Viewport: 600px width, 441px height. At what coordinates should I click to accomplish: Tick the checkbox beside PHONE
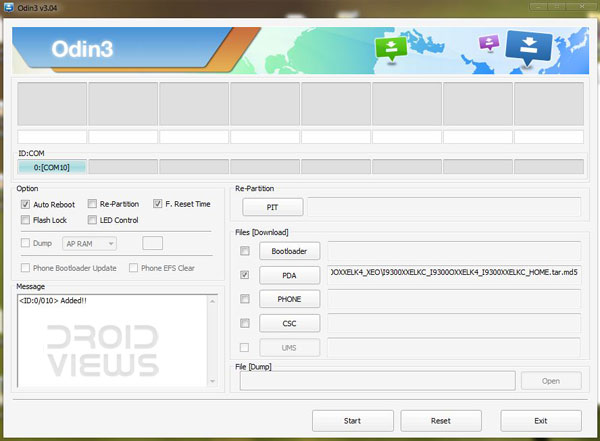point(245,299)
